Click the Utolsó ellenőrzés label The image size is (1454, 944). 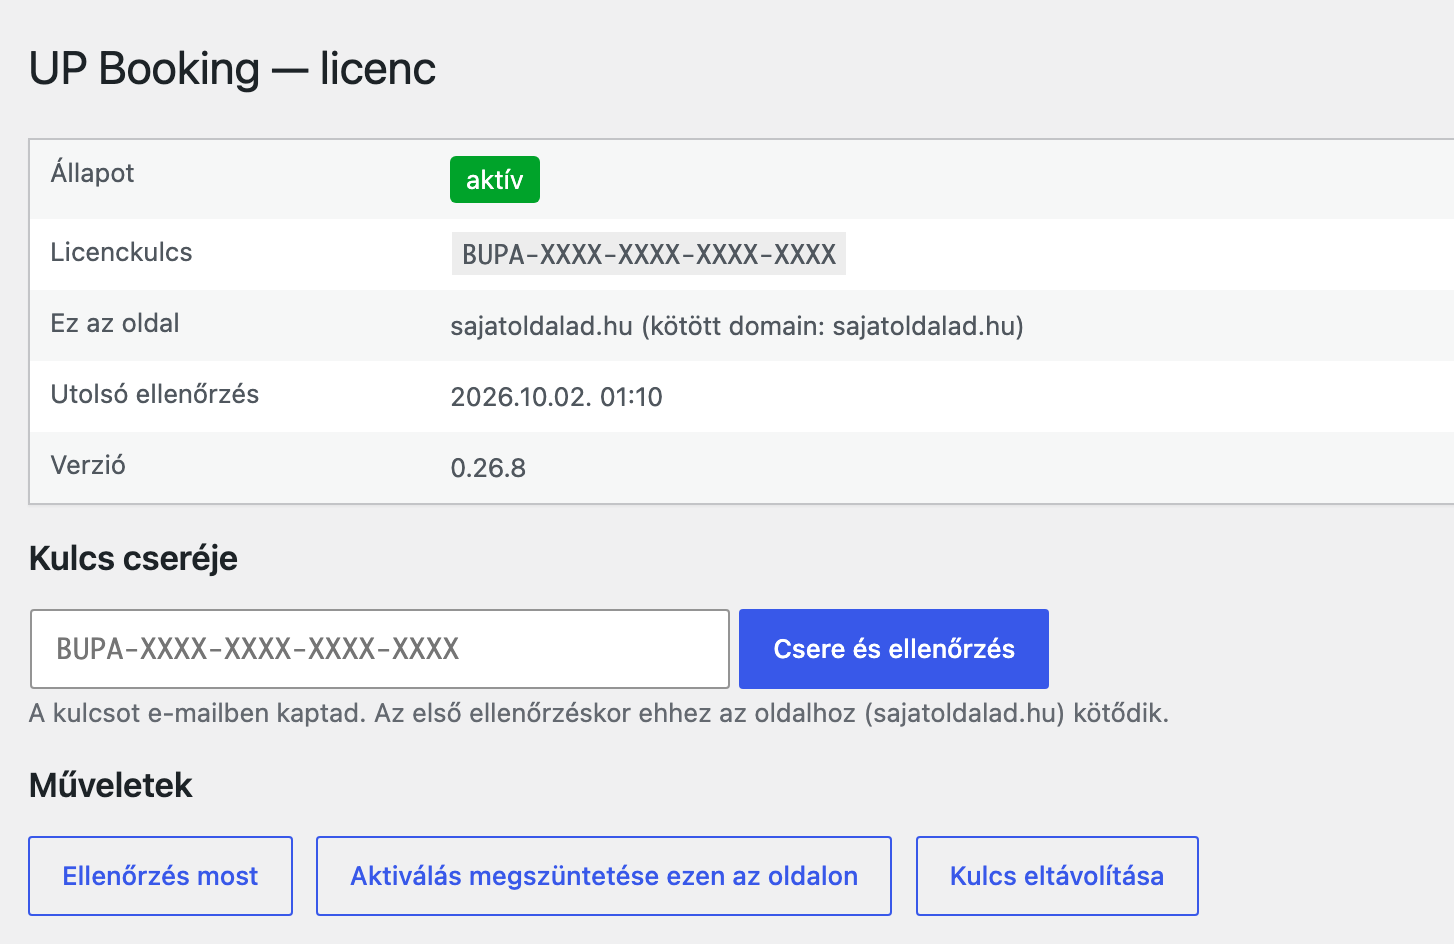click(x=155, y=394)
